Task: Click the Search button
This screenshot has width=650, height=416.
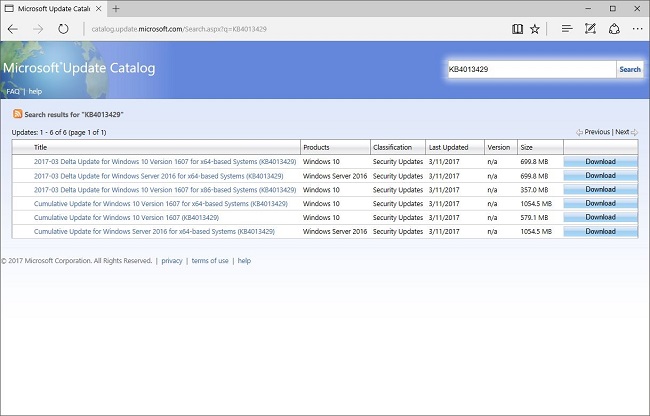Action: pyautogui.click(x=630, y=69)
